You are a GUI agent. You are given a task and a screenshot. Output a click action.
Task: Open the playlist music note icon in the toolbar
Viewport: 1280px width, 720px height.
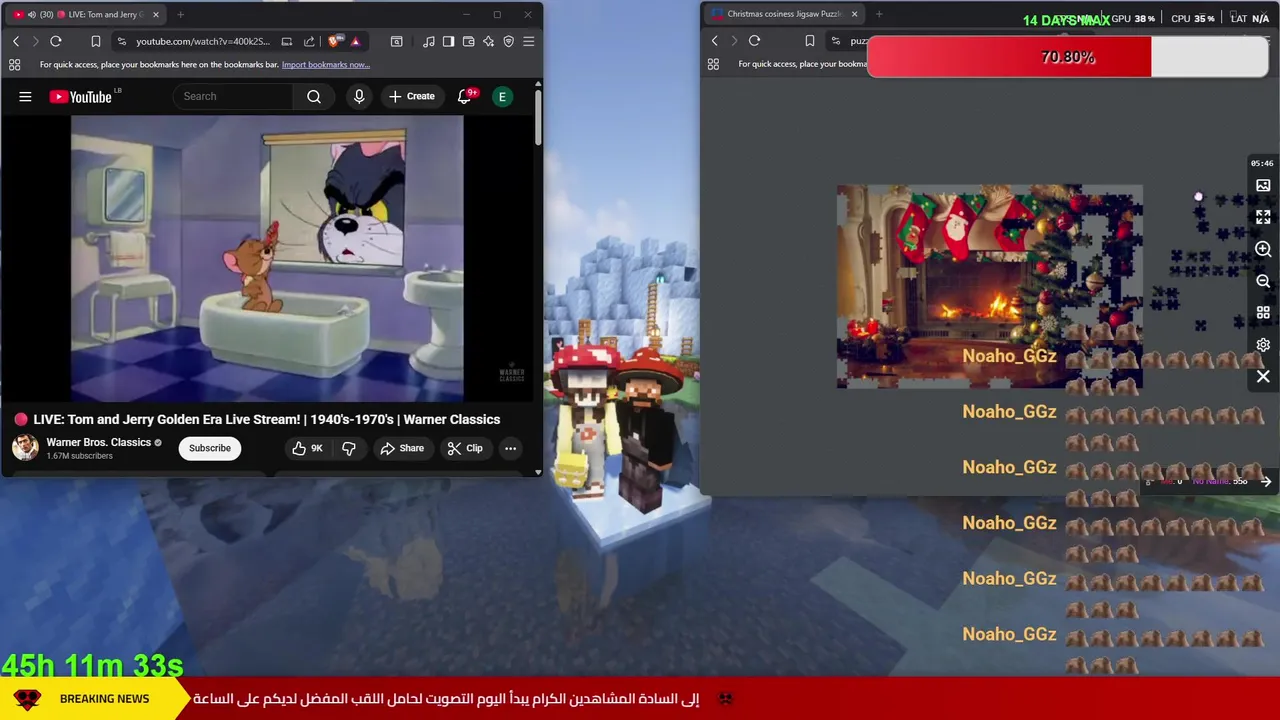pyautogui.click(x=429, y=41)
